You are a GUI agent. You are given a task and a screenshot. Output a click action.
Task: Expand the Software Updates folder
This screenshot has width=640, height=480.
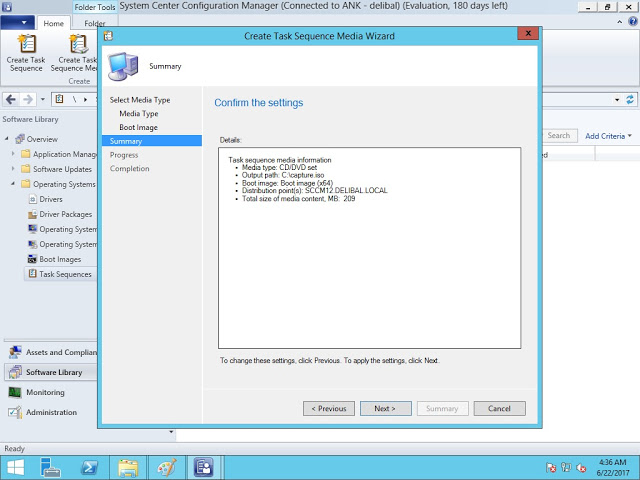(x=13, y=169)
